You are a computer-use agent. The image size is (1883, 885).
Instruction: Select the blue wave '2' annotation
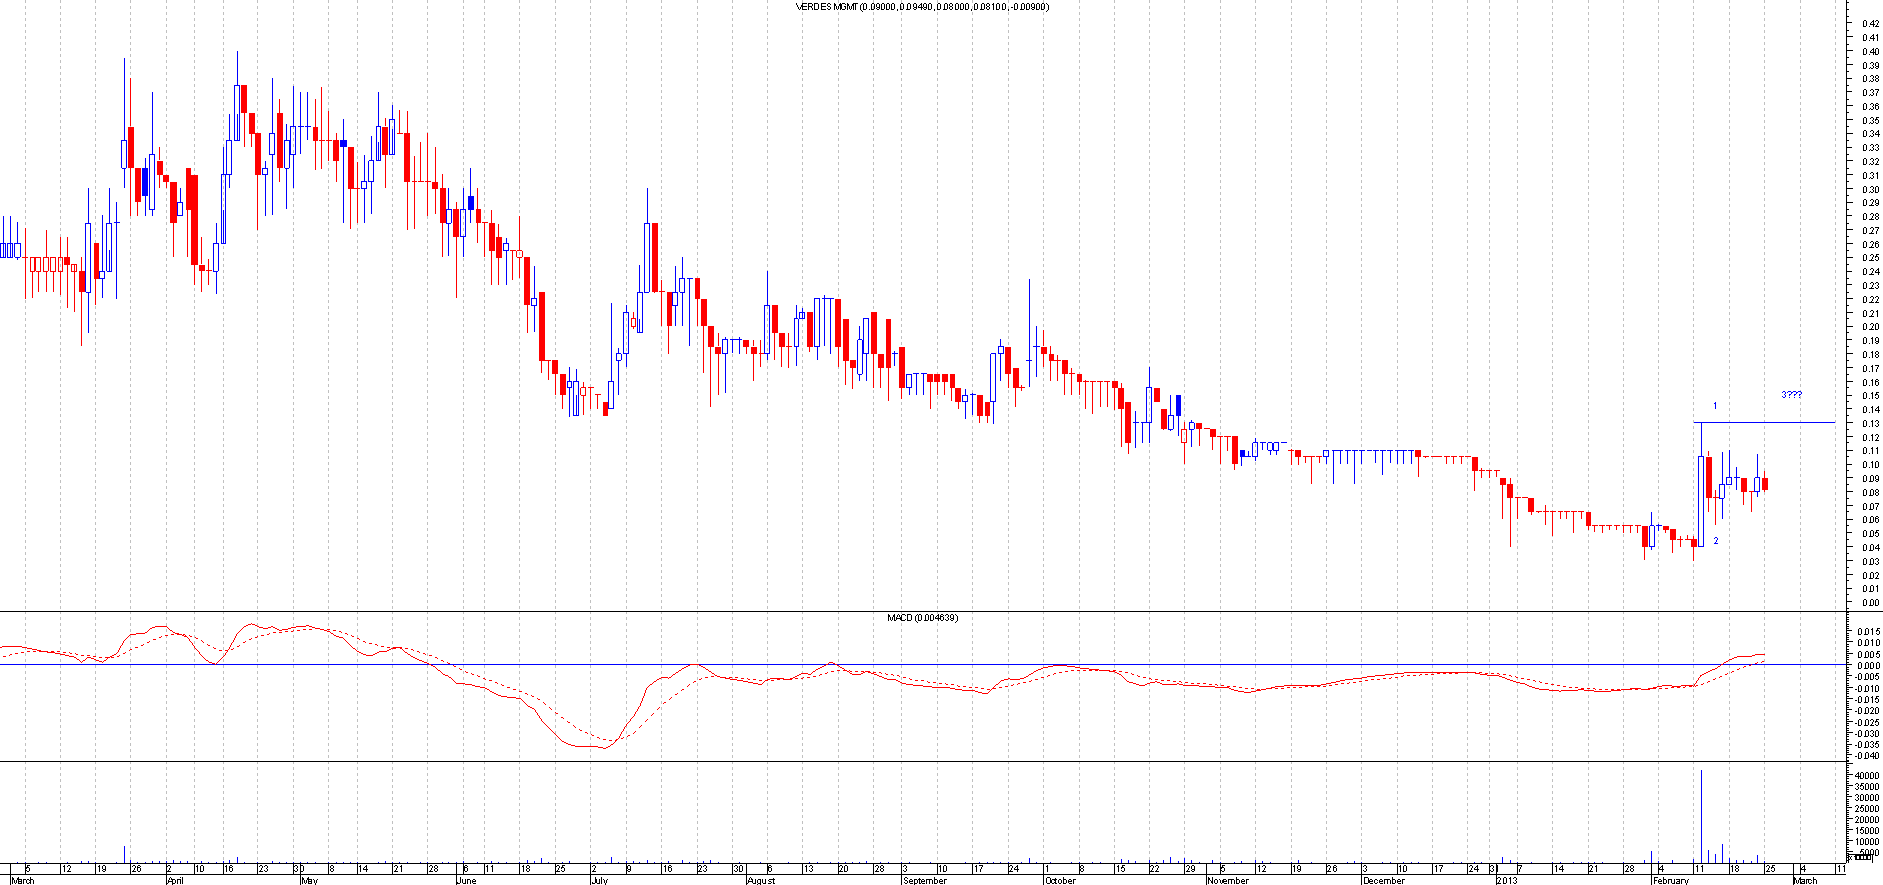[1716, 541]
